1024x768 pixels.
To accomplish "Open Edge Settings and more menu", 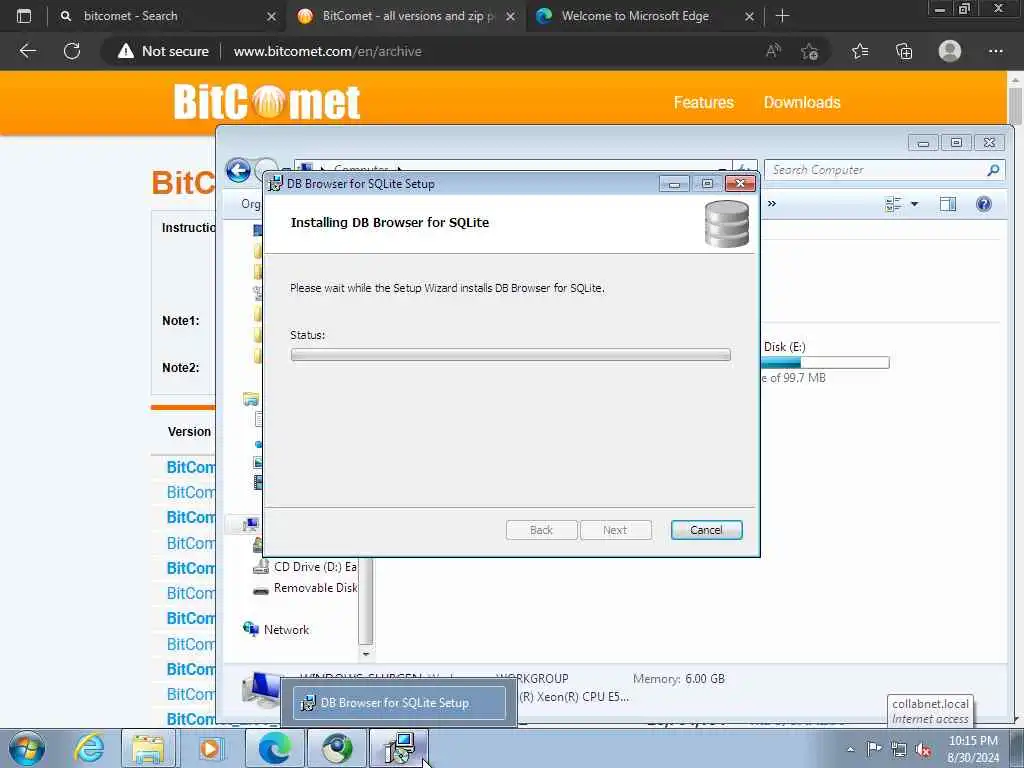I will [x=995, y=51].
